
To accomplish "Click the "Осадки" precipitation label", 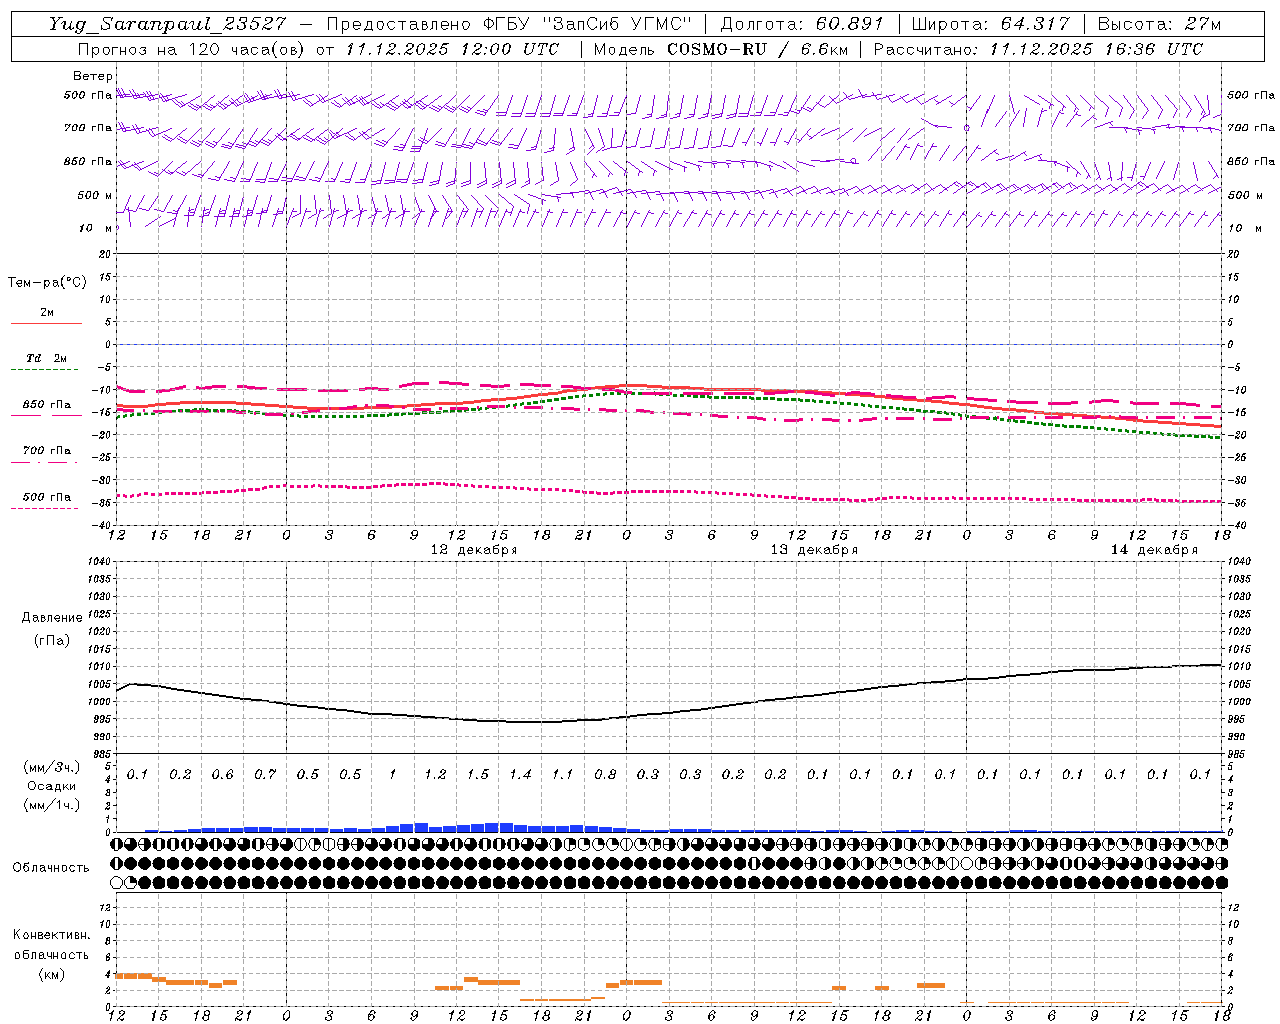I will click(x=52, y=786).
